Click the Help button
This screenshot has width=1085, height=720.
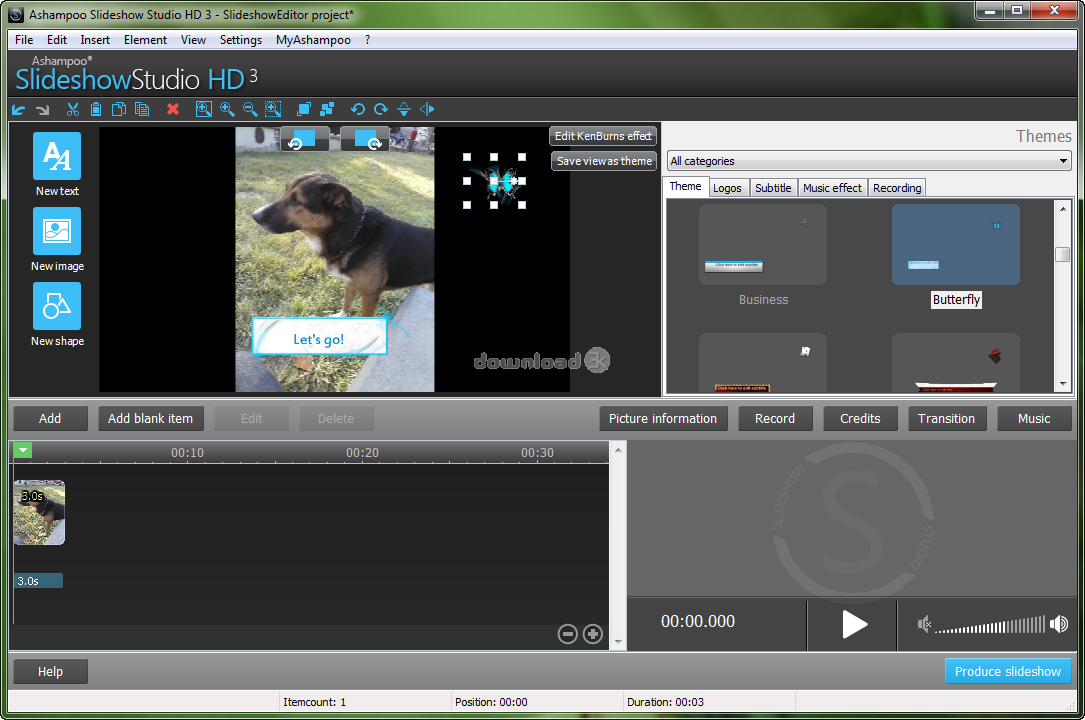pyautogui.click(x=50, y=672)
